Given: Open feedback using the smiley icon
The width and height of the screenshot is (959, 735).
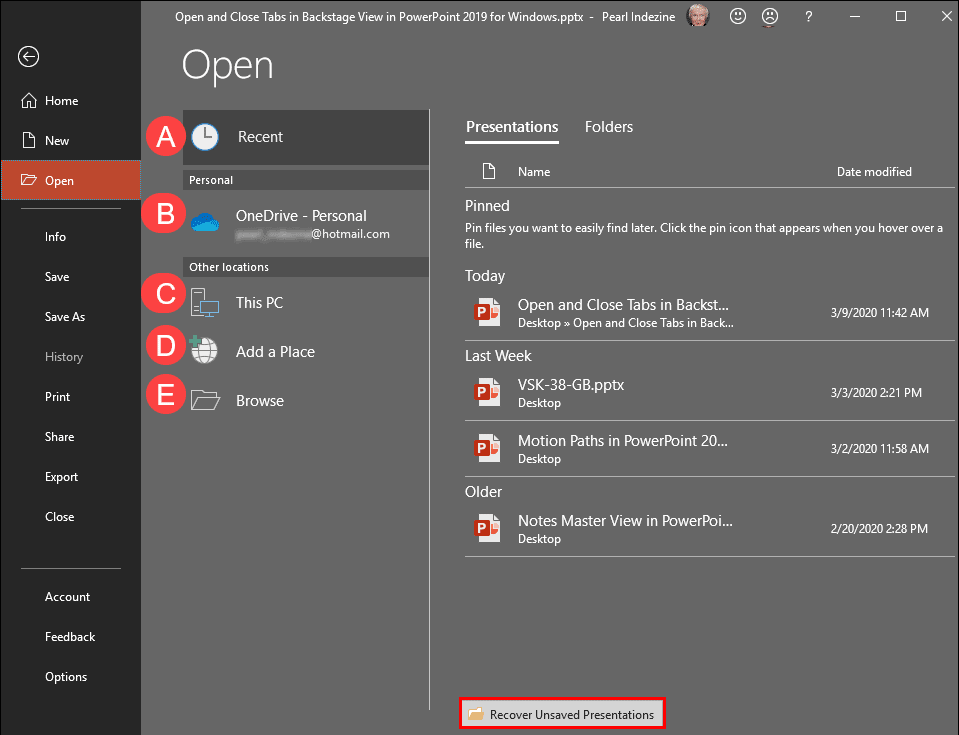Looking at the screenshot, I should pos(738,16).
